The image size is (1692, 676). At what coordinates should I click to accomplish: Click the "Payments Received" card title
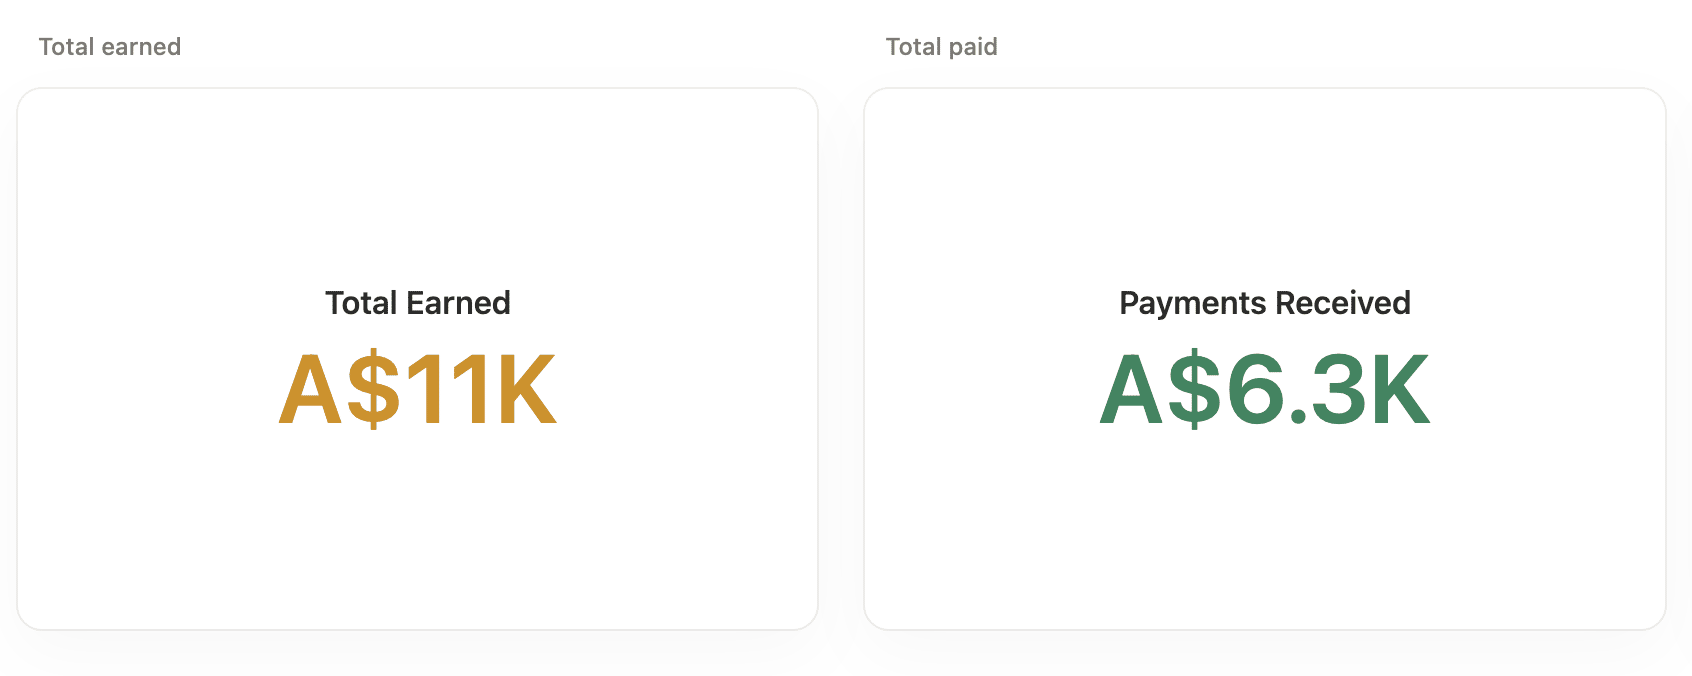[1264, 303]
